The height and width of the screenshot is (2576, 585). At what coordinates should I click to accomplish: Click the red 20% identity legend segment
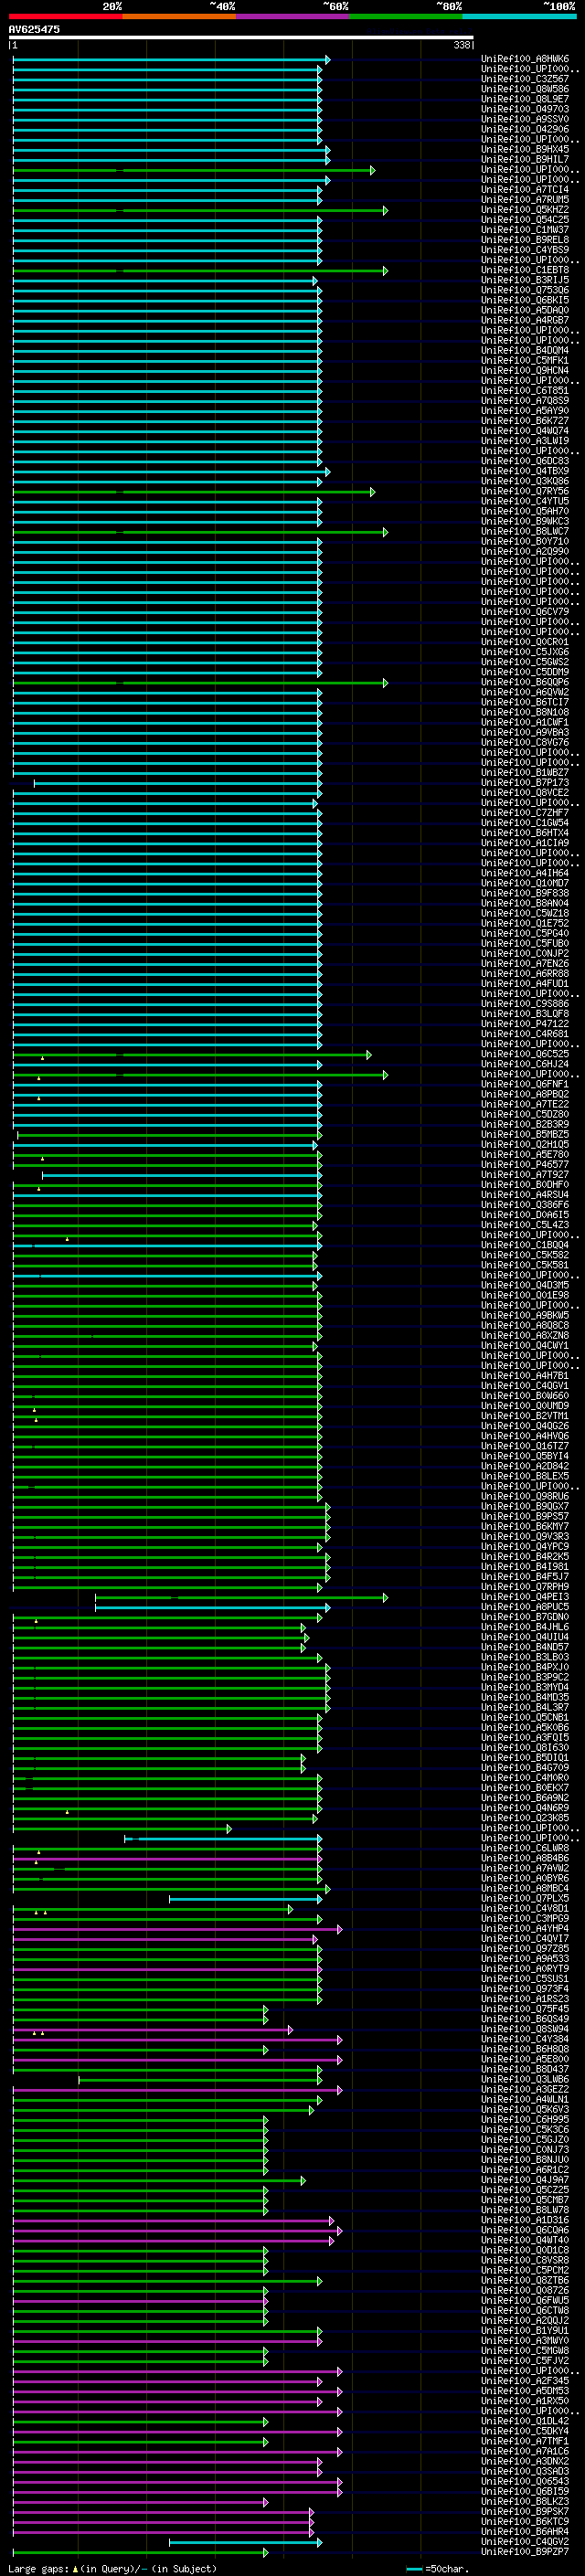(x=65, y=16)
